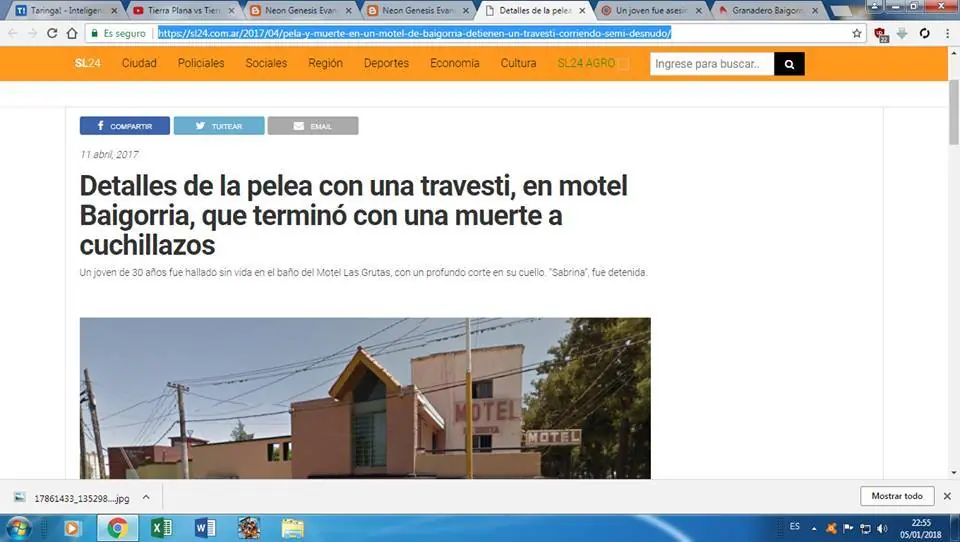960x542 pixels.
Task: Click the Detalles de la pelea headline
Action: tap(354, 215)
